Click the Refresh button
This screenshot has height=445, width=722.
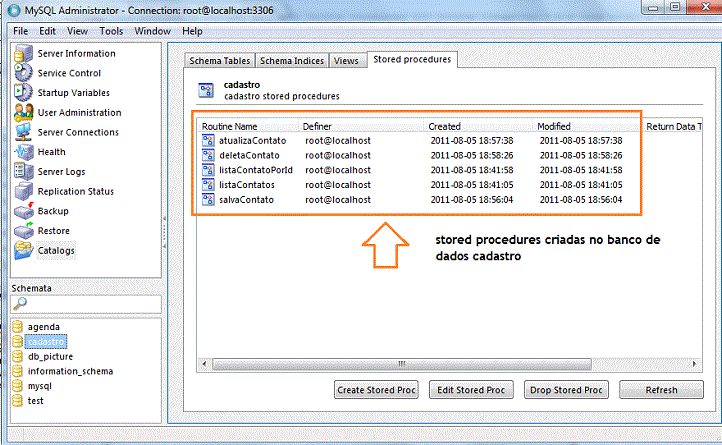(661, 390)
